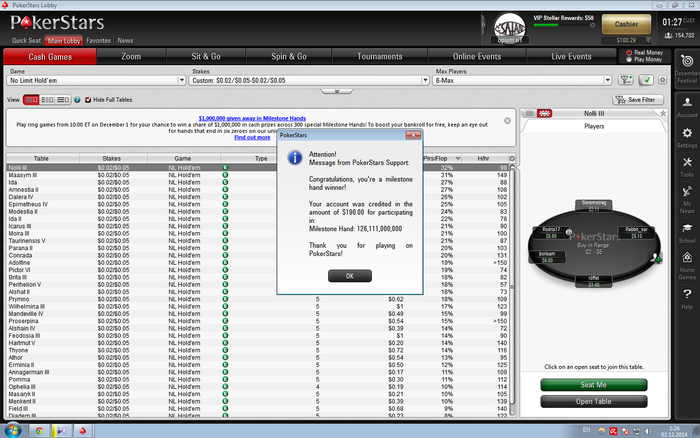This screenshot has height=438, width=700.
Task: Switch to the Online Events tab
Action: 477,56
